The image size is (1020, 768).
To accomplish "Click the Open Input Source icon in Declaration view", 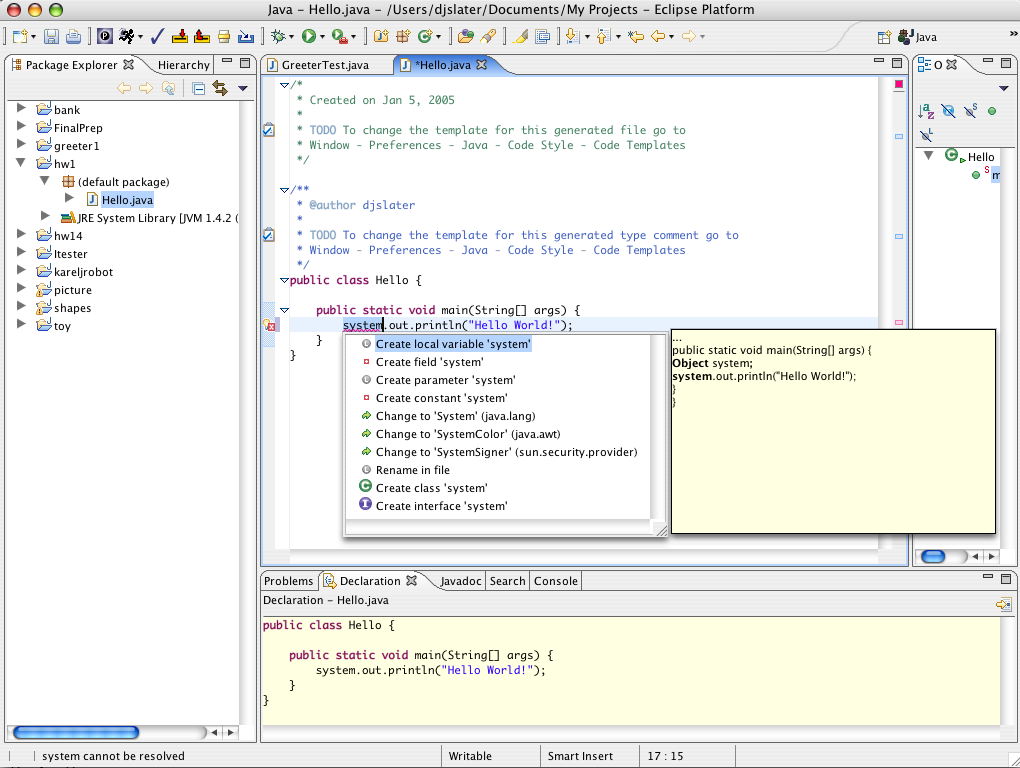I will tap(1003, 605).
